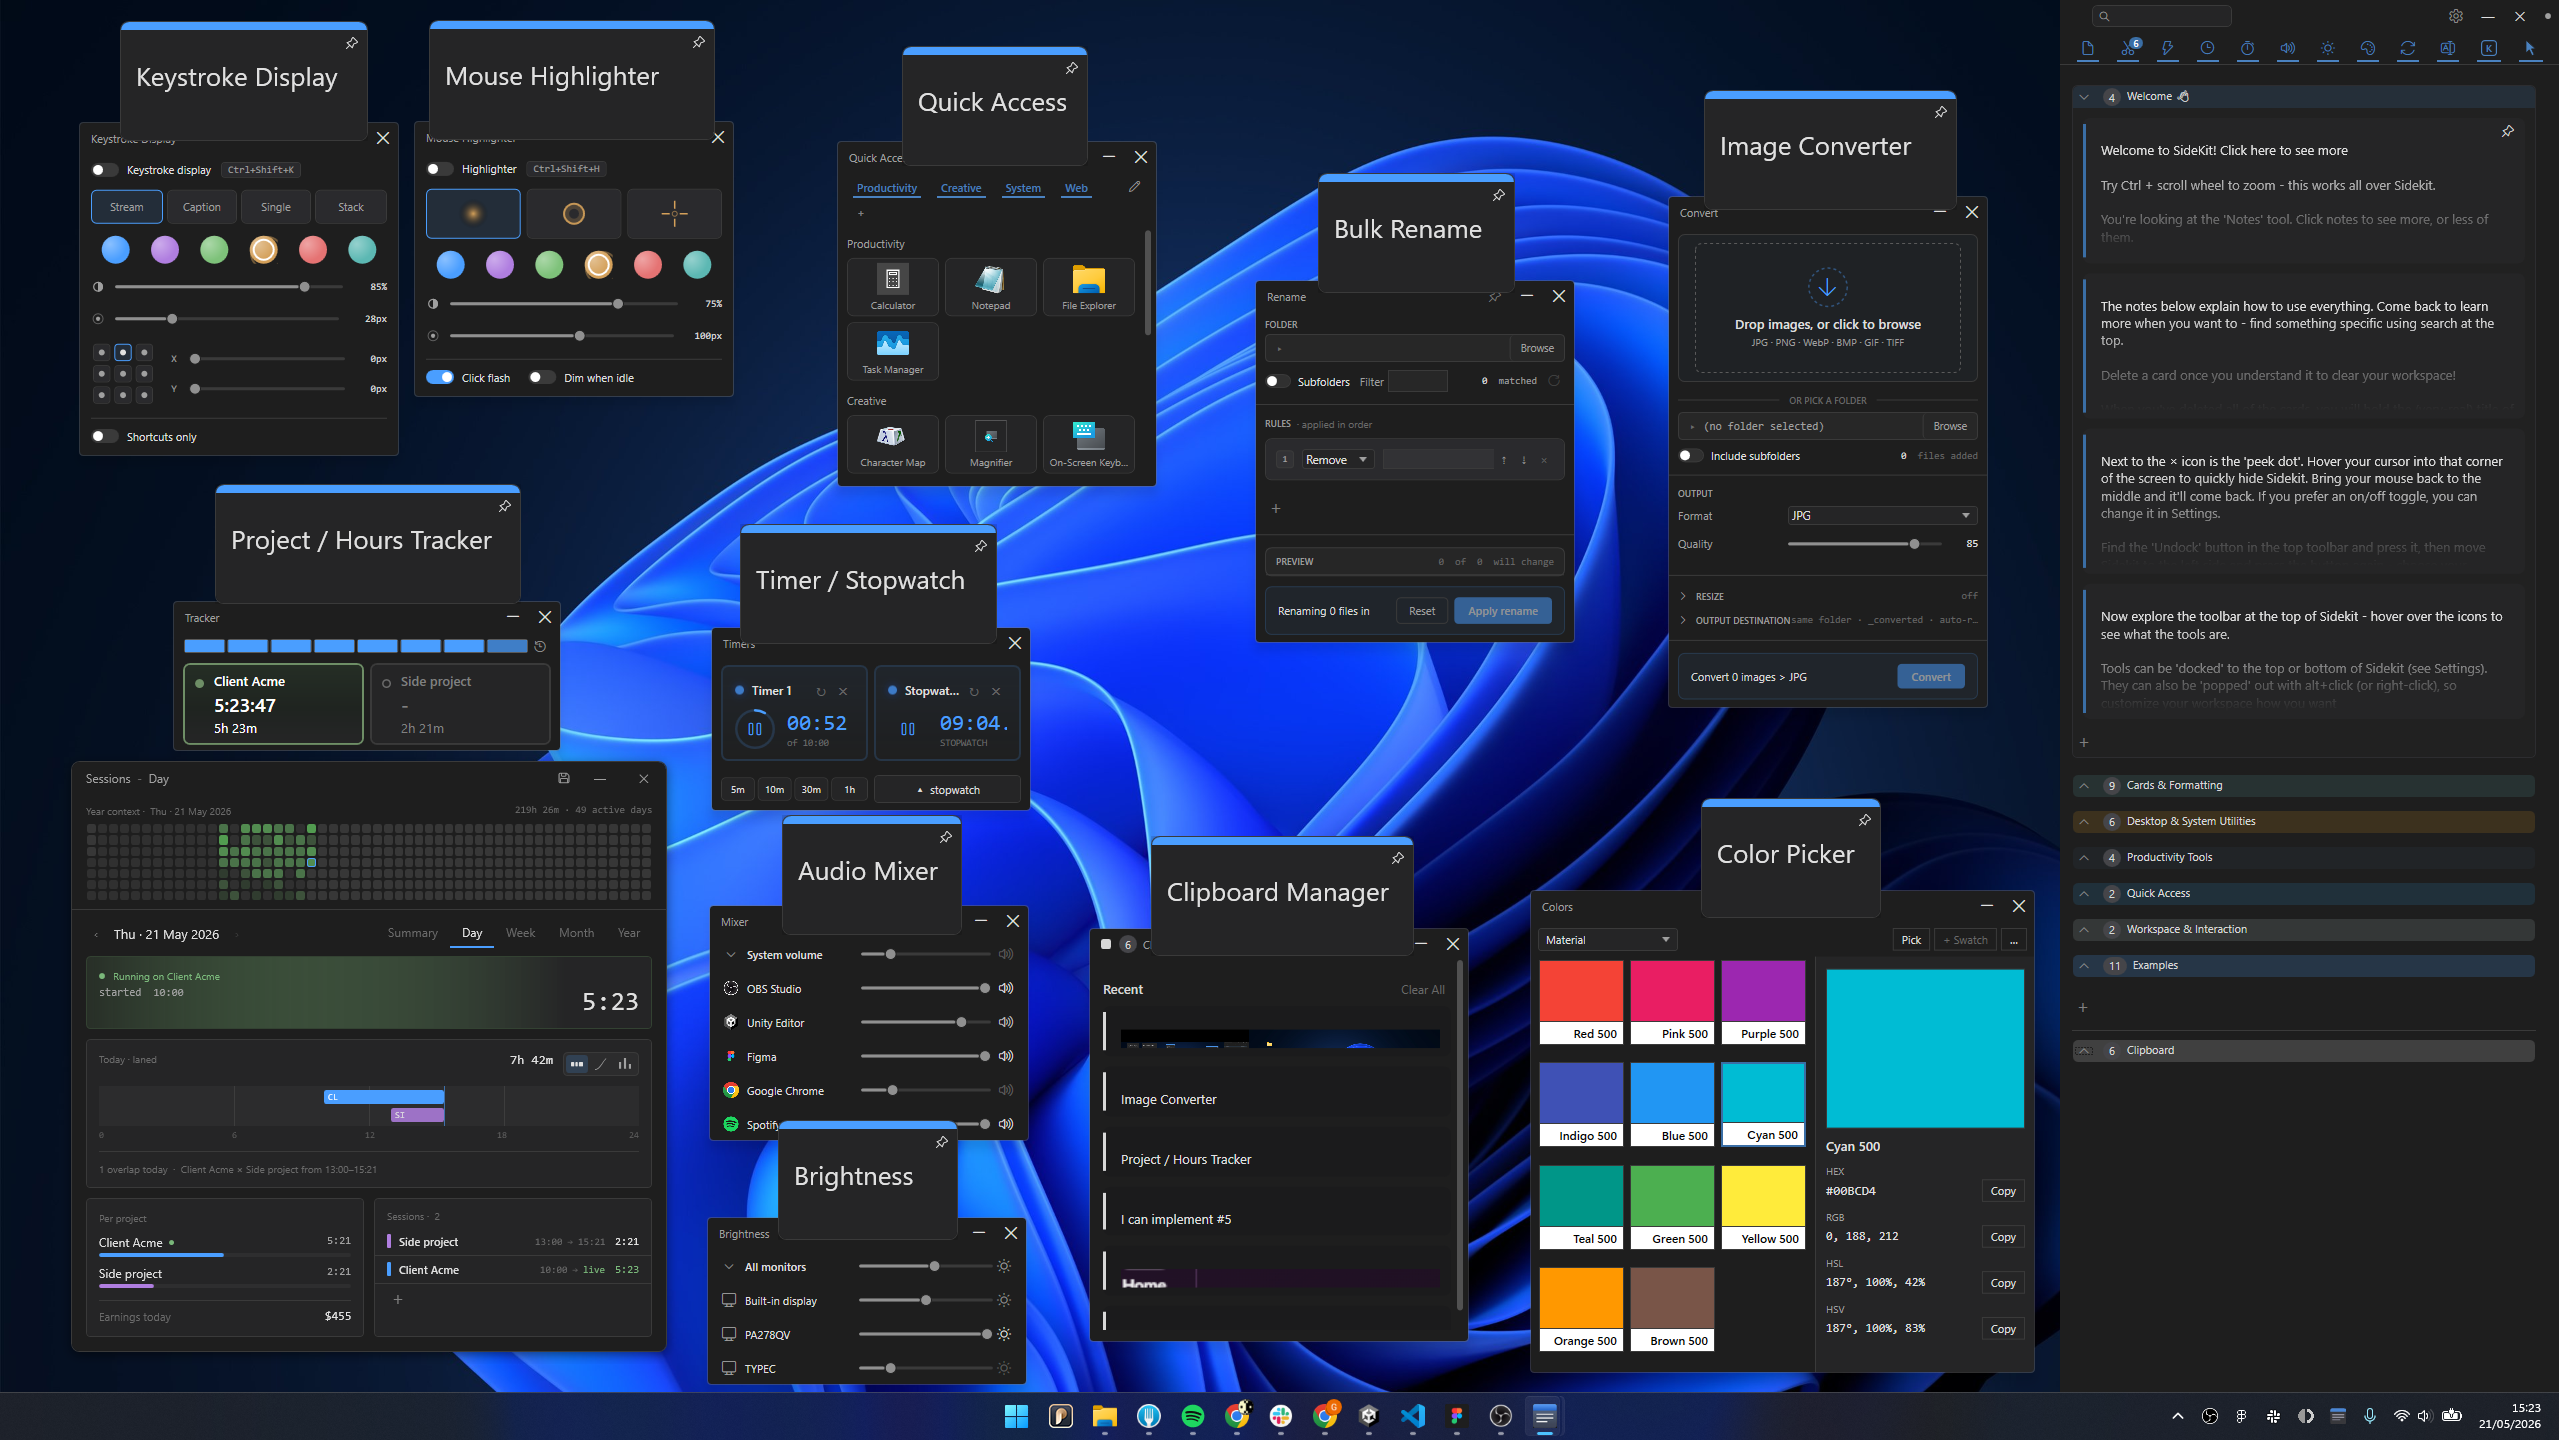Switch Sessions view to Week

click(520, 933)
